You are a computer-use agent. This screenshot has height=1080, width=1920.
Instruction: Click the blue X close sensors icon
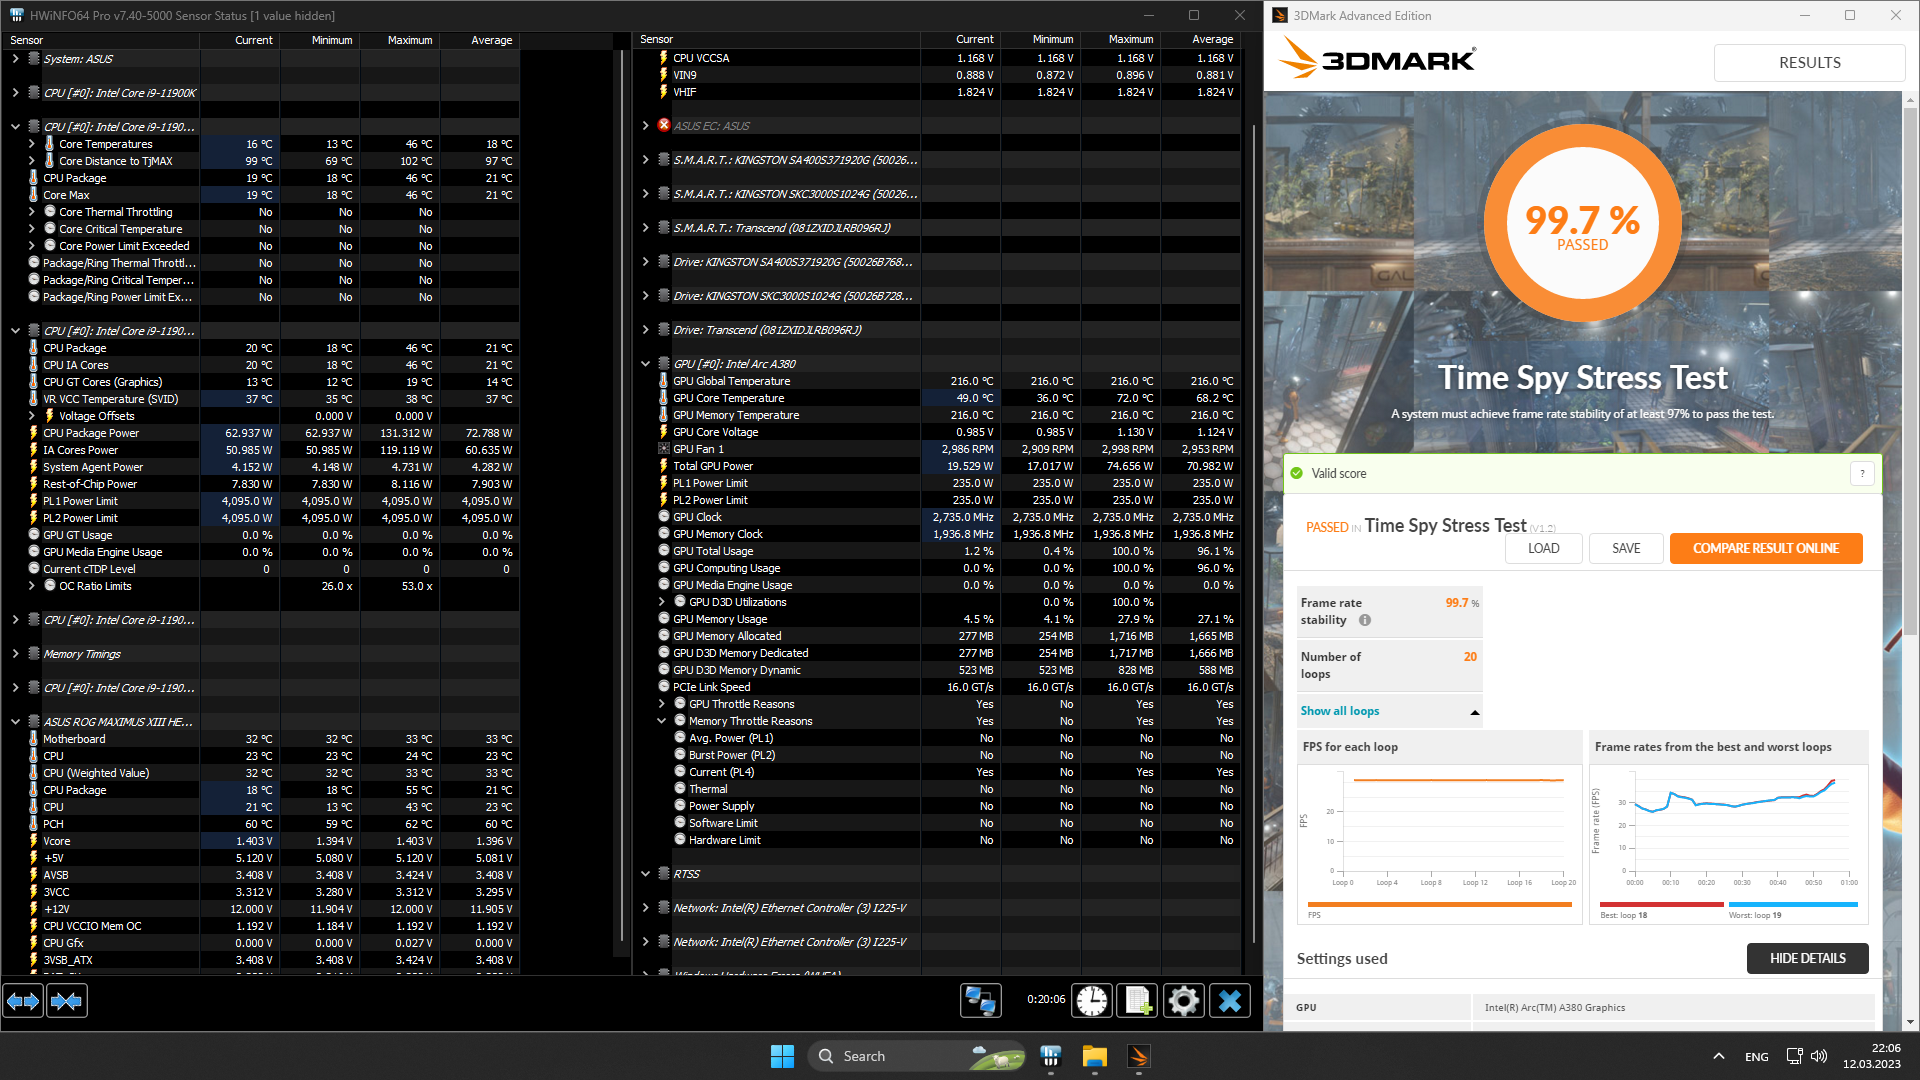coord(1230,1001)
